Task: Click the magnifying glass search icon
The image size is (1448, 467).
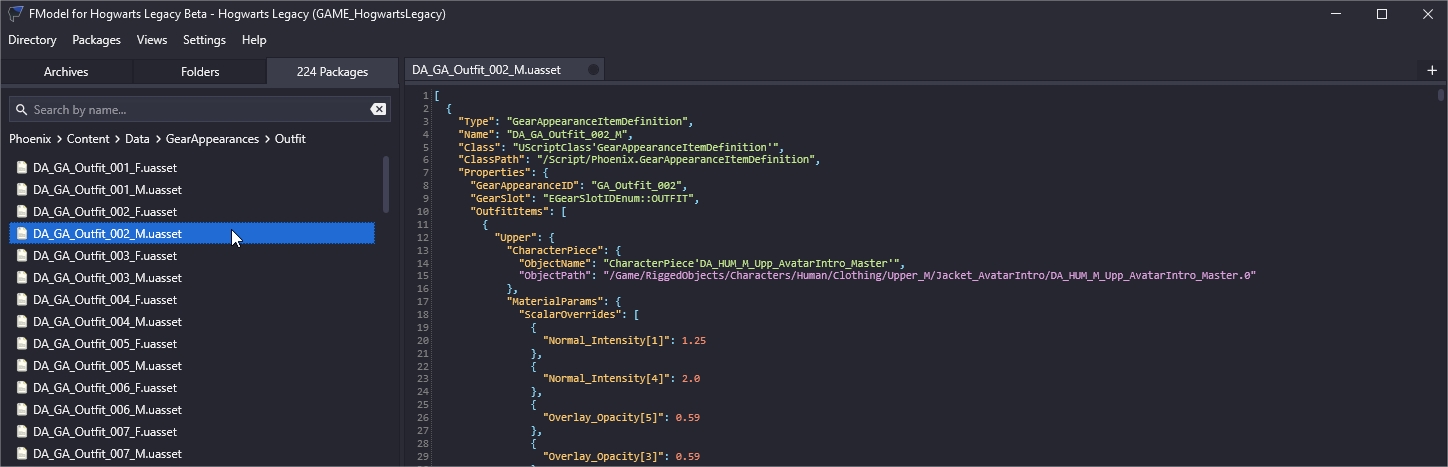Action: (x=20, y=109)
